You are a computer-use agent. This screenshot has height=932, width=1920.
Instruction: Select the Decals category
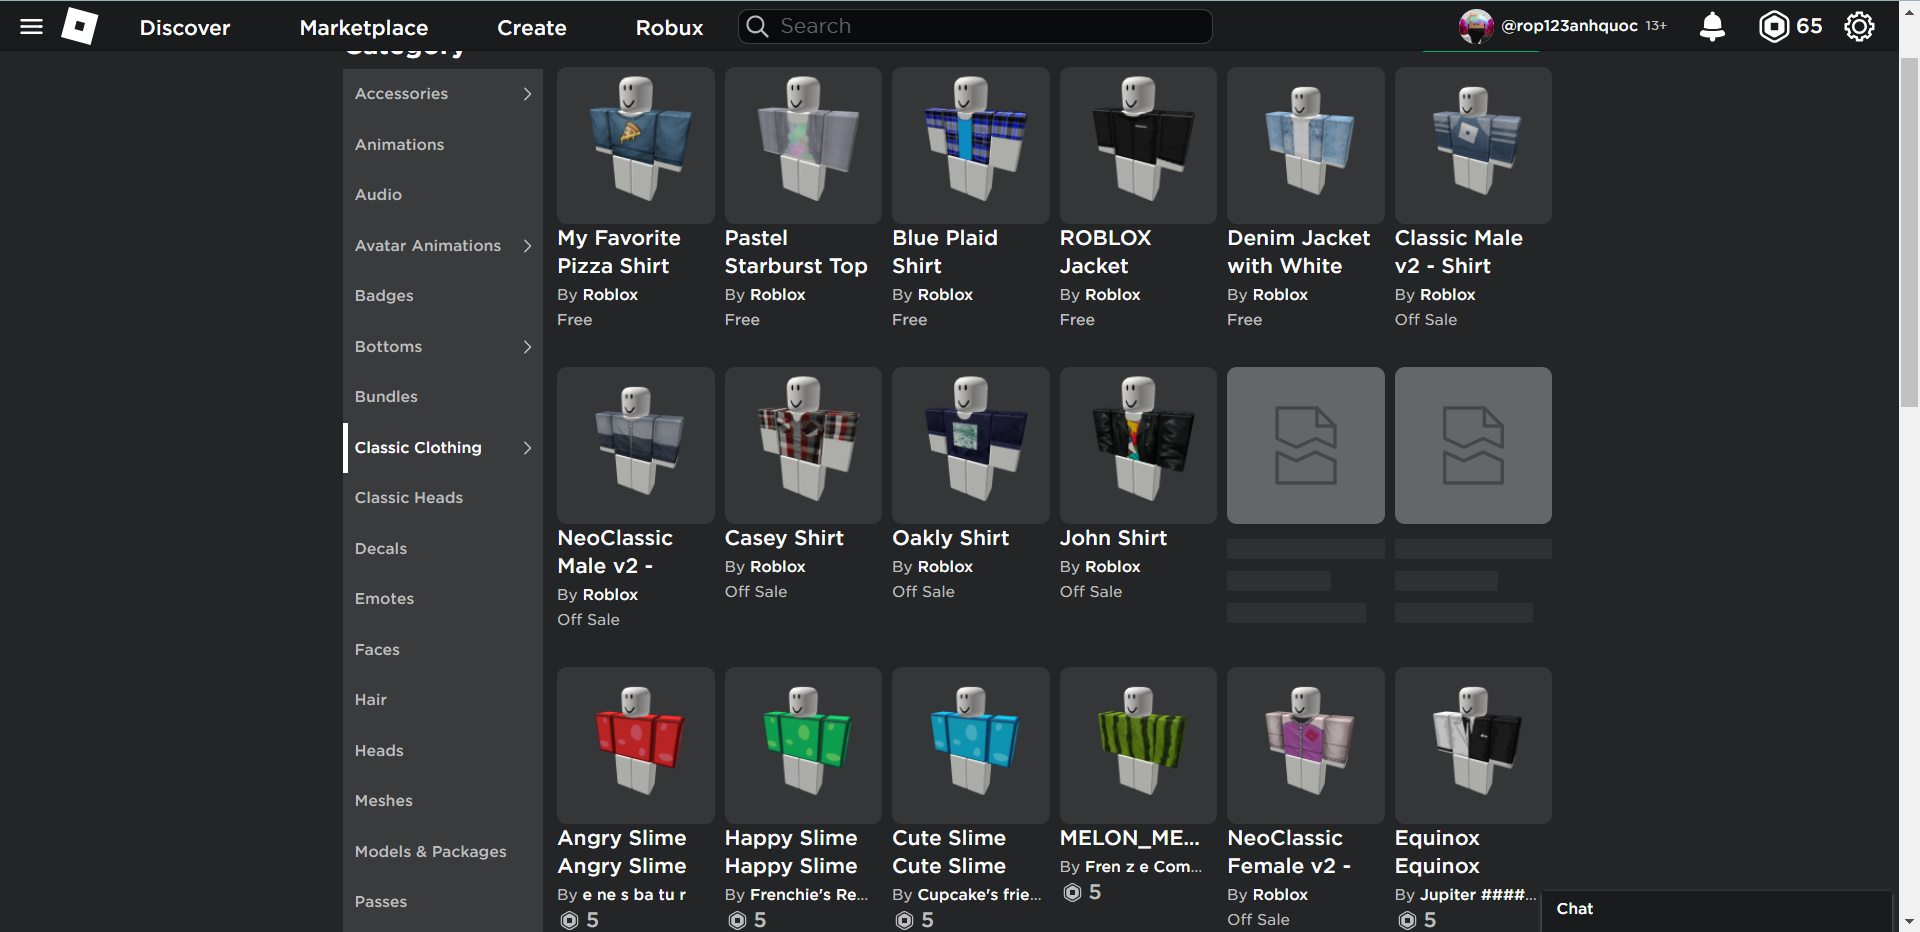point(381,549)
